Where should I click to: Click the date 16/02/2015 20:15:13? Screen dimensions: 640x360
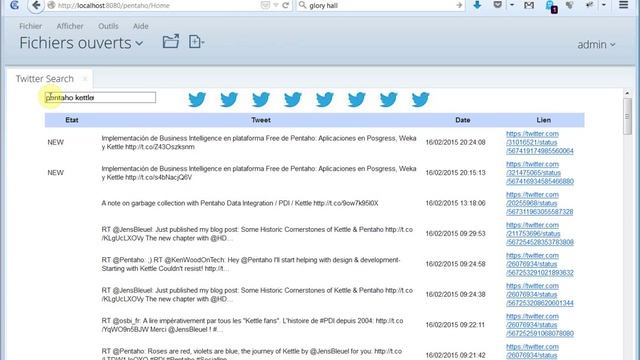point(456,173)
